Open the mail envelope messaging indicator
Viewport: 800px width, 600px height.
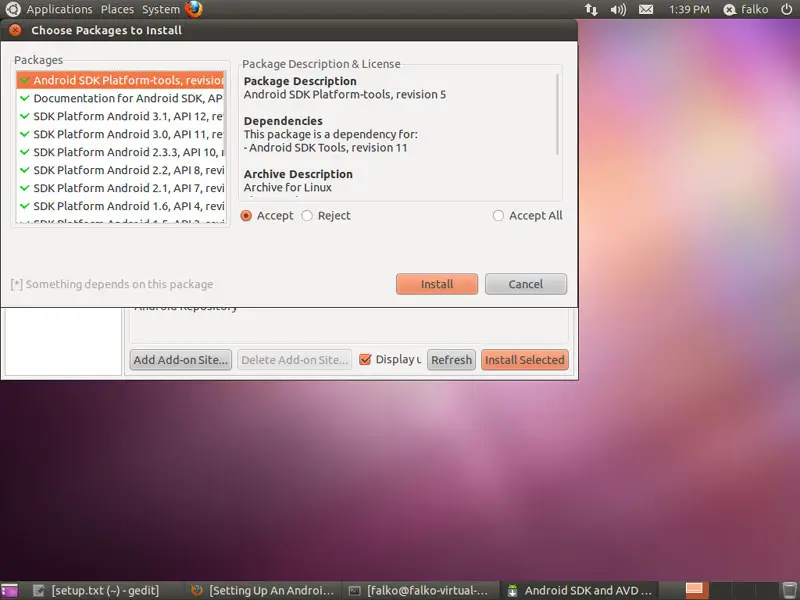[x=646, y=9]
